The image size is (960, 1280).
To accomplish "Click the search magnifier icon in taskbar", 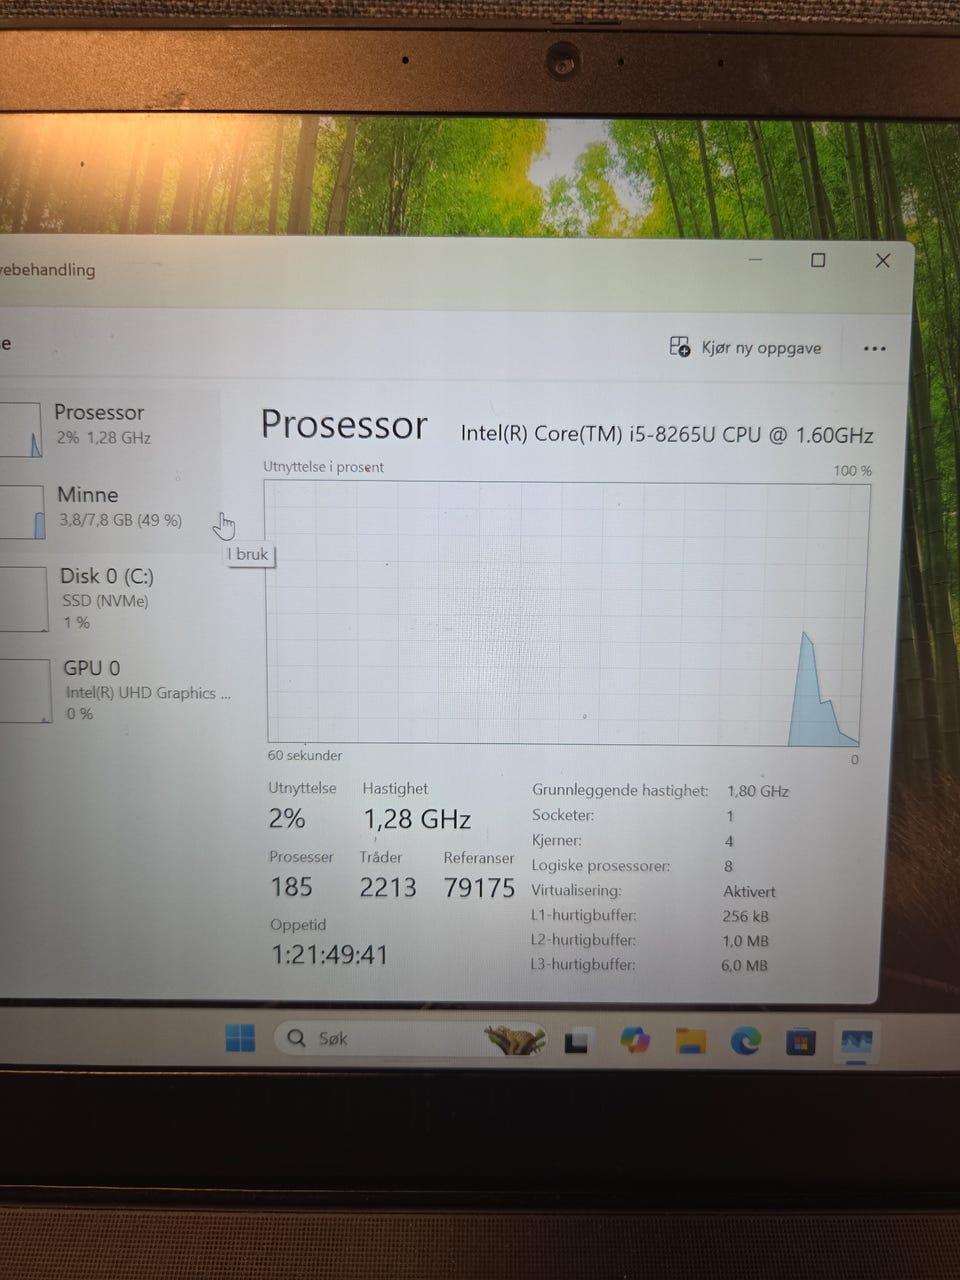I will 296,1038.
